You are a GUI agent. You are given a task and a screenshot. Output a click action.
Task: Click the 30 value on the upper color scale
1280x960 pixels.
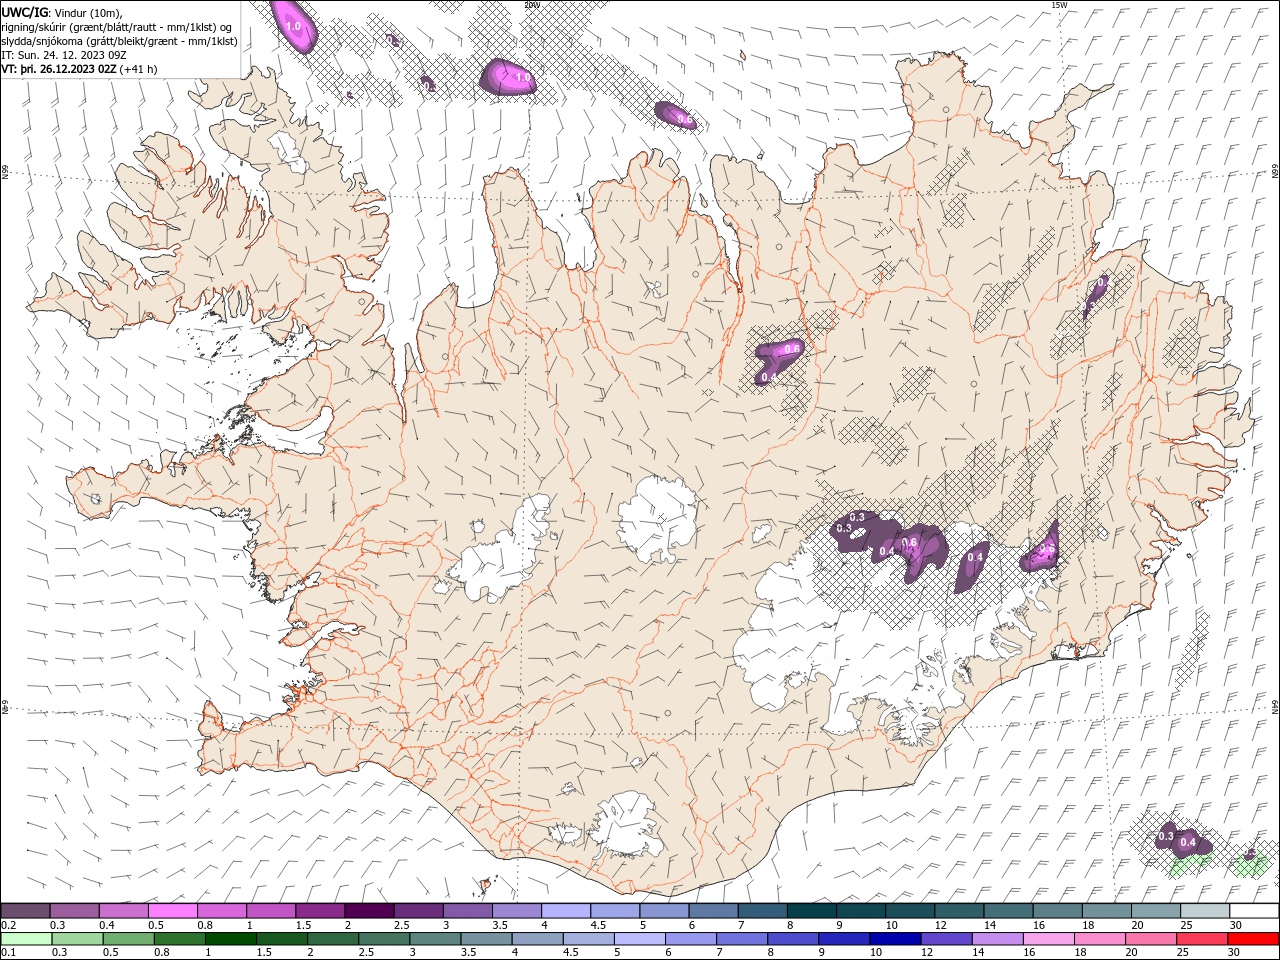click(1237, 925)
